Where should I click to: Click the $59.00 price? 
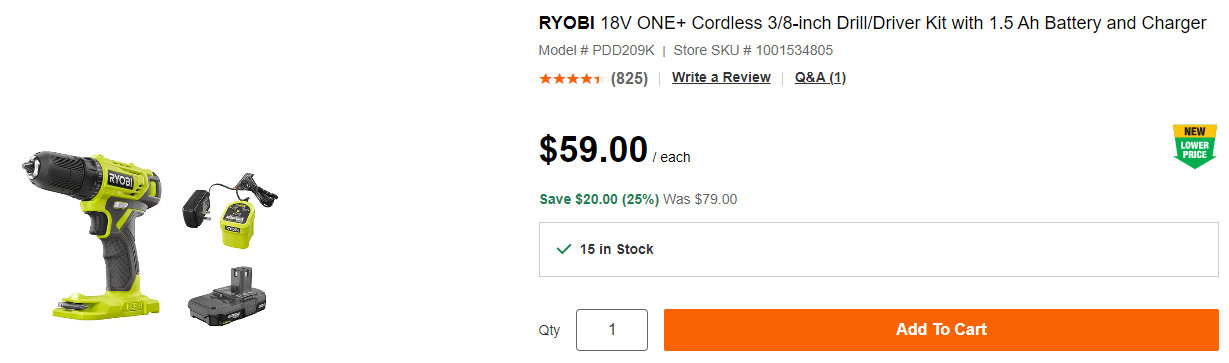tap(593, 150)
